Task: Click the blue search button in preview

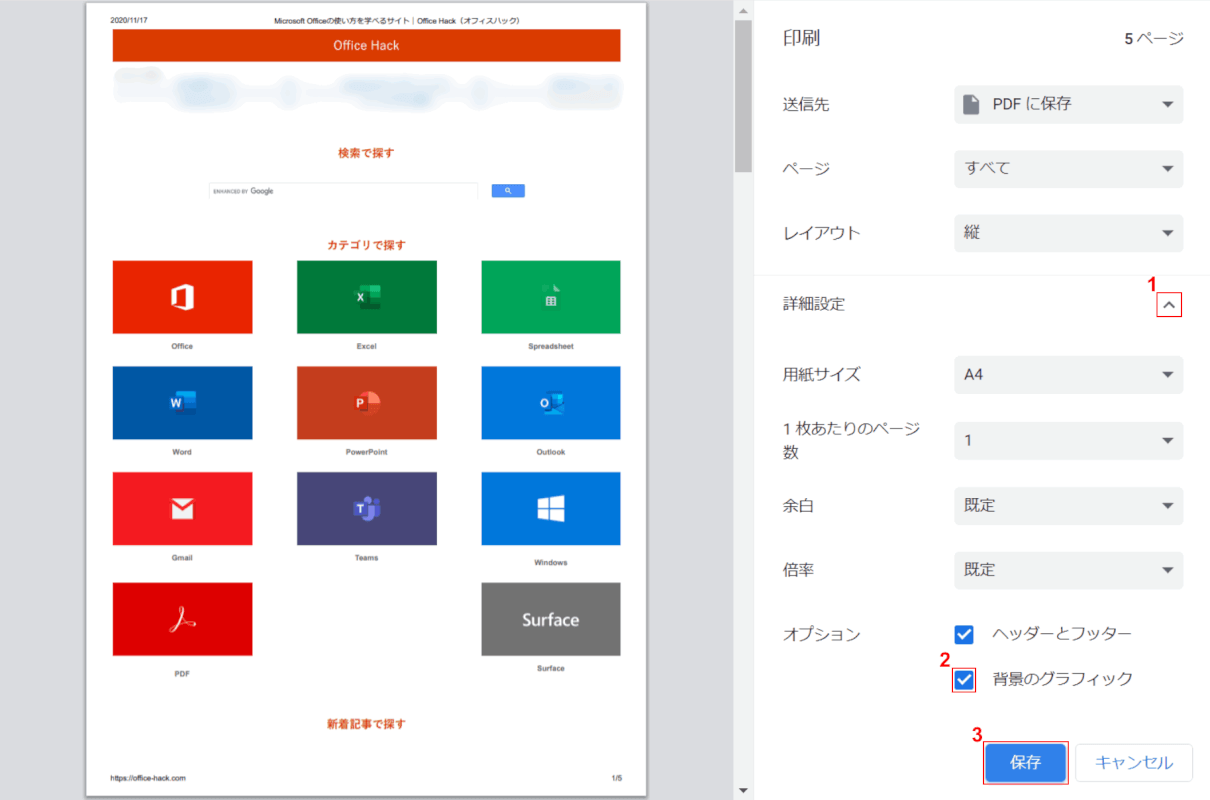Action: (x=508, y=191)
